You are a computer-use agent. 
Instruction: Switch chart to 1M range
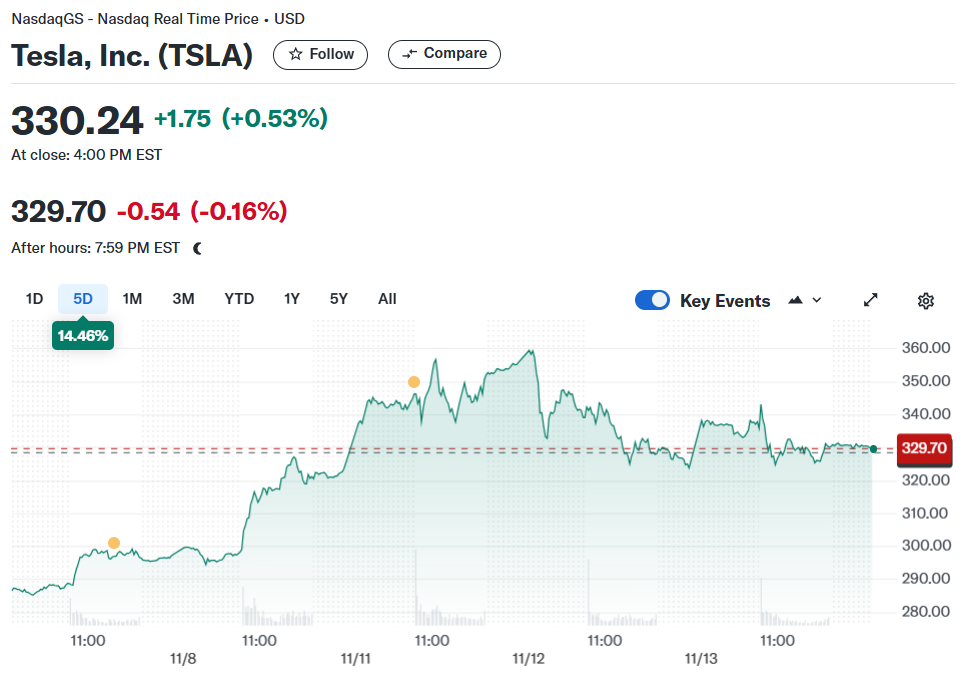coord(132,299)
